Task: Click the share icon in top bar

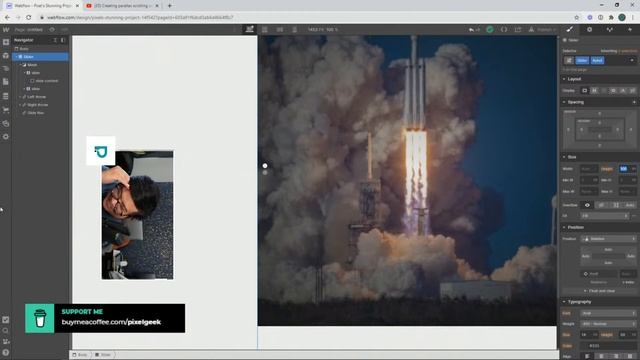Action: pos(518,29)
